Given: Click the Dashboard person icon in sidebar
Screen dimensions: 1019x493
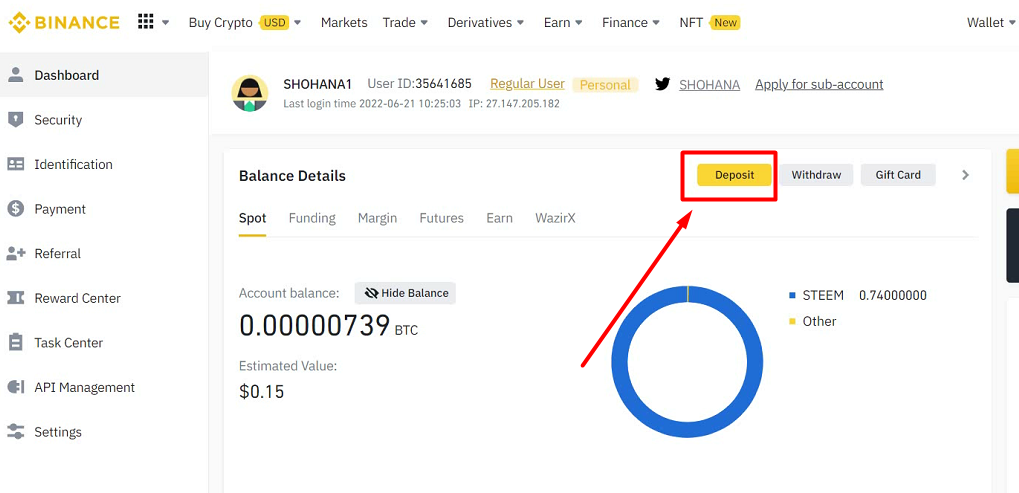Looking at the screenshot, I should tap(16, 75).
